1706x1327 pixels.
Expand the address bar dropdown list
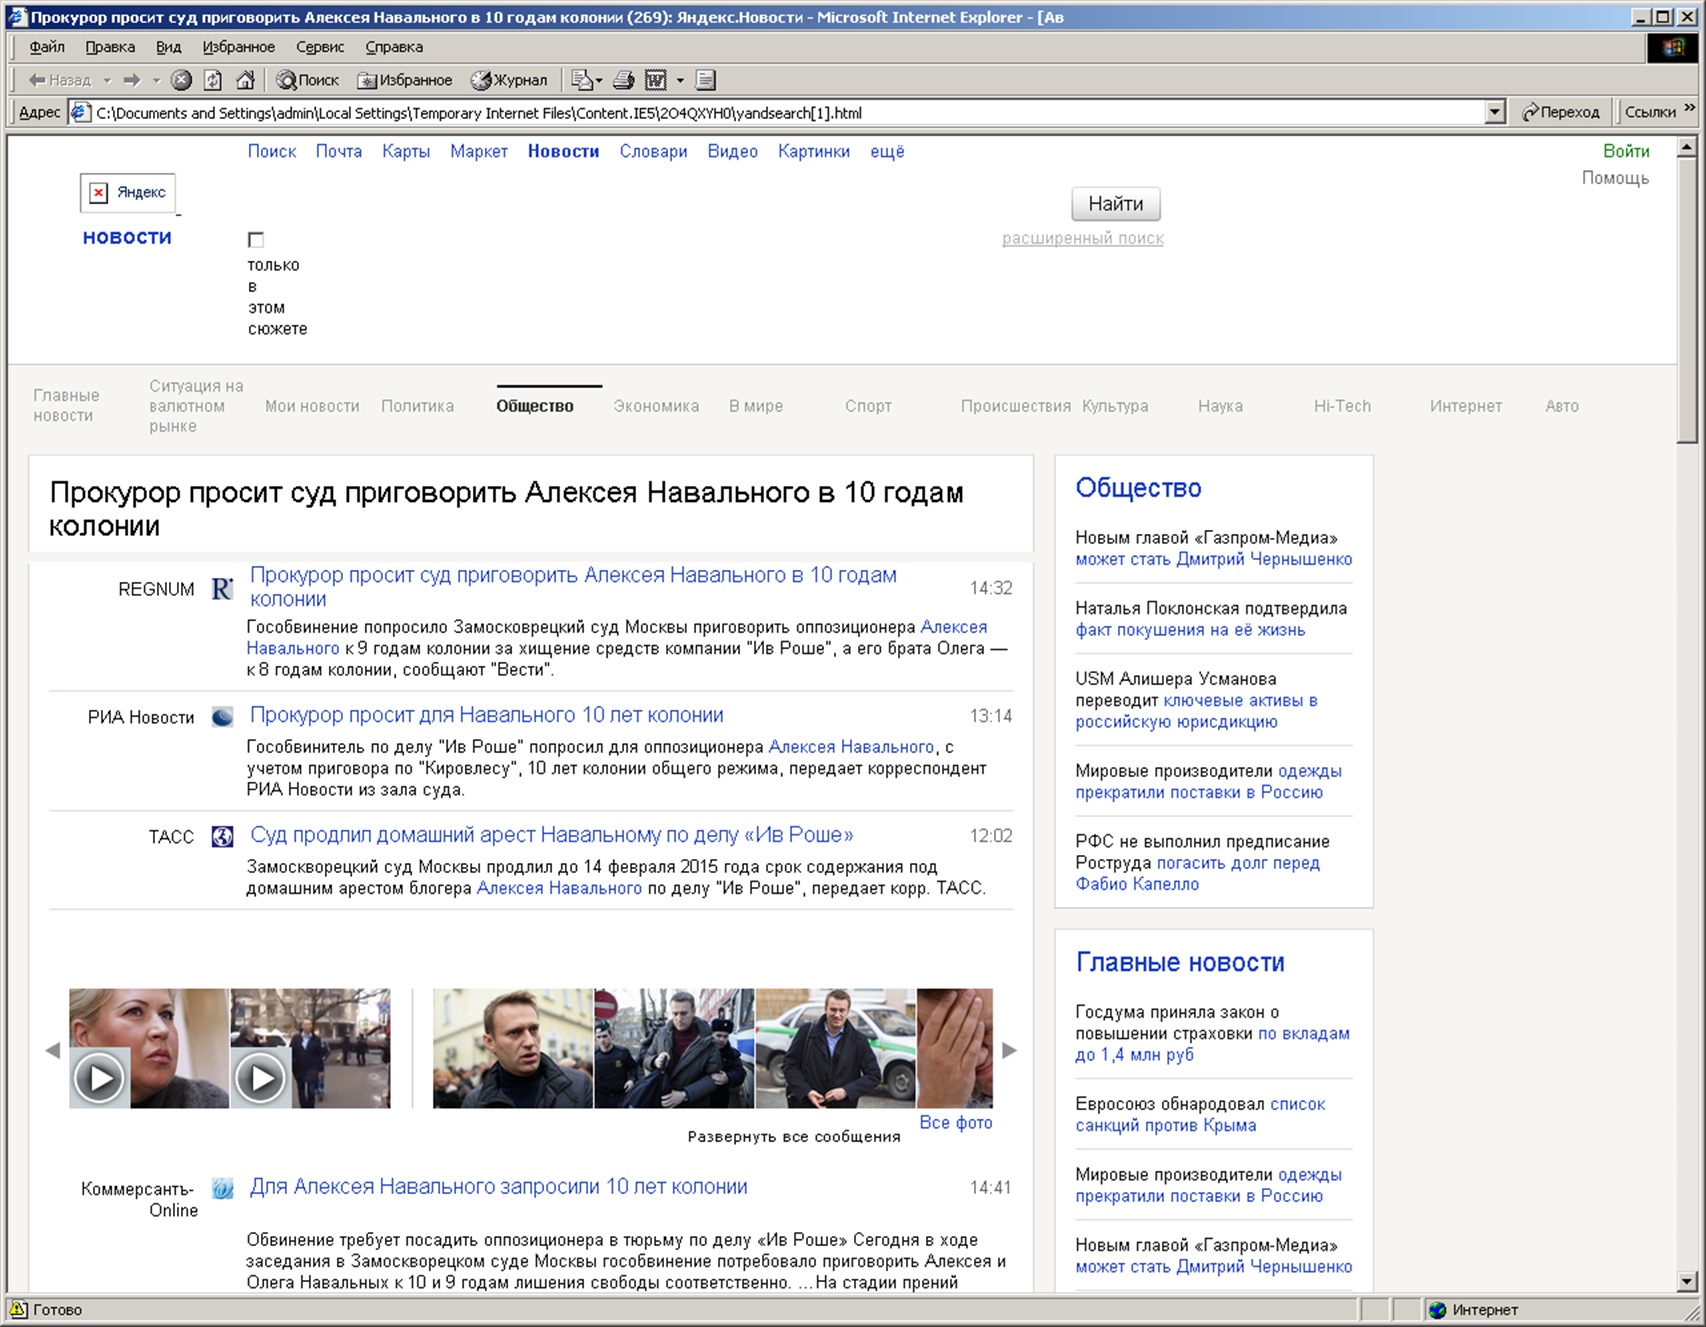pos(1495,112)
